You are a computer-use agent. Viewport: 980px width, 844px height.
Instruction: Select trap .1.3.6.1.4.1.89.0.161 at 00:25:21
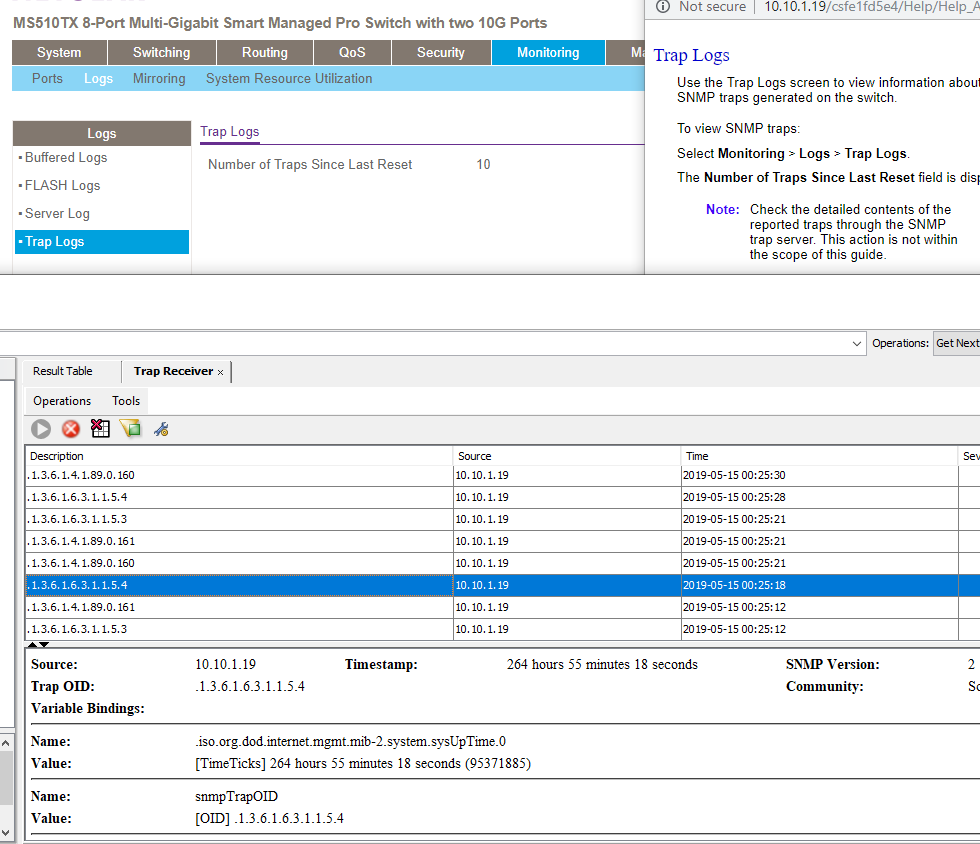[502, 541]
